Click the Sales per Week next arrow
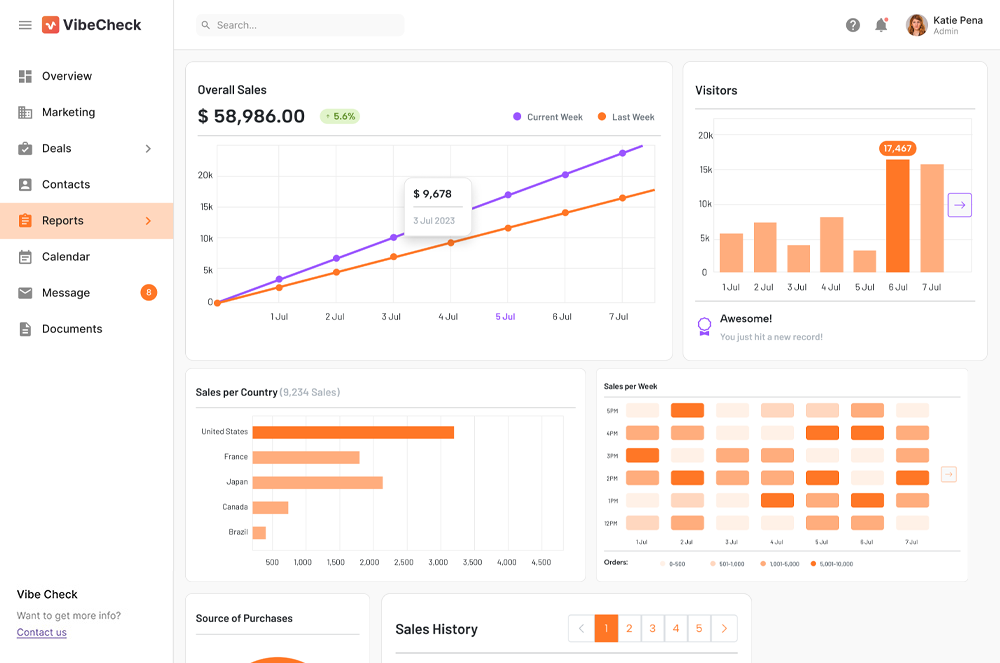 coord(949,474)
